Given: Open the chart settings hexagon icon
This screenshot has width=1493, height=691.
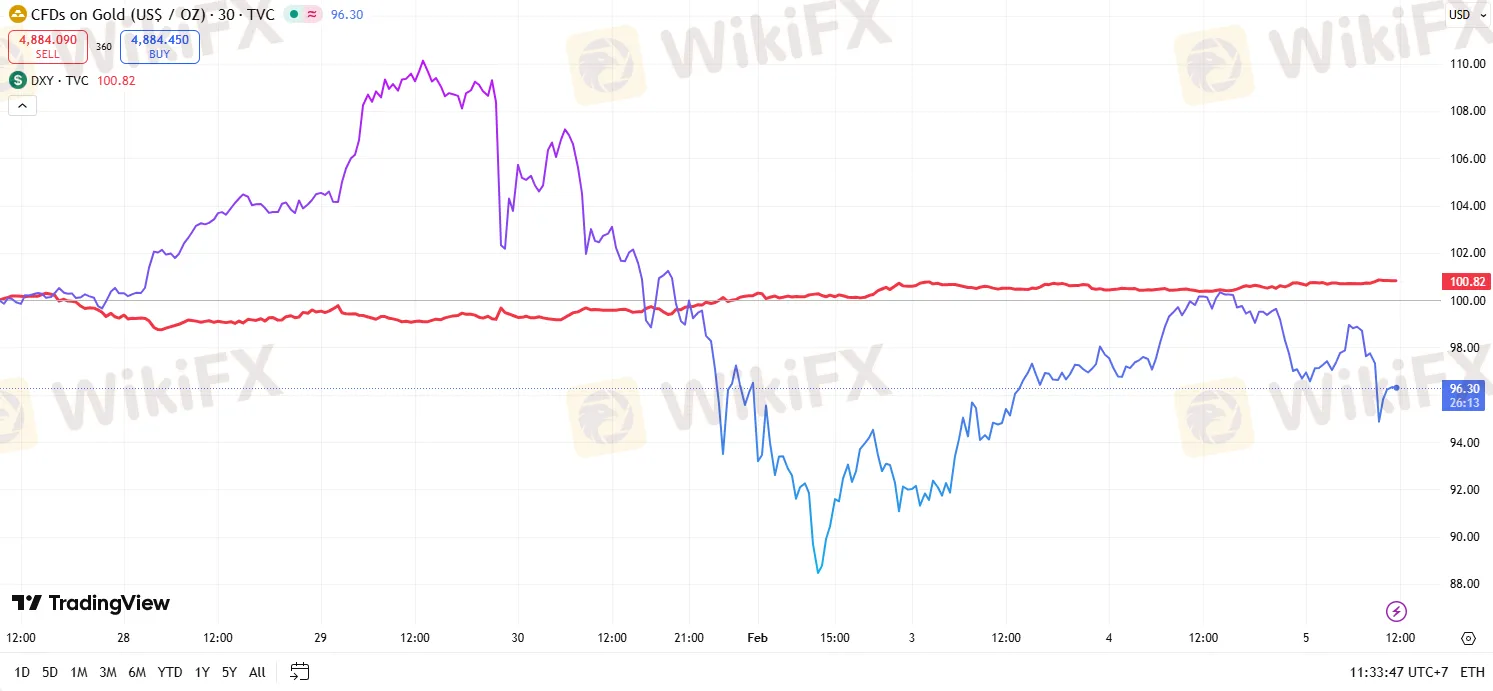Looking at the screenshot, I should tap(1468, 638).
